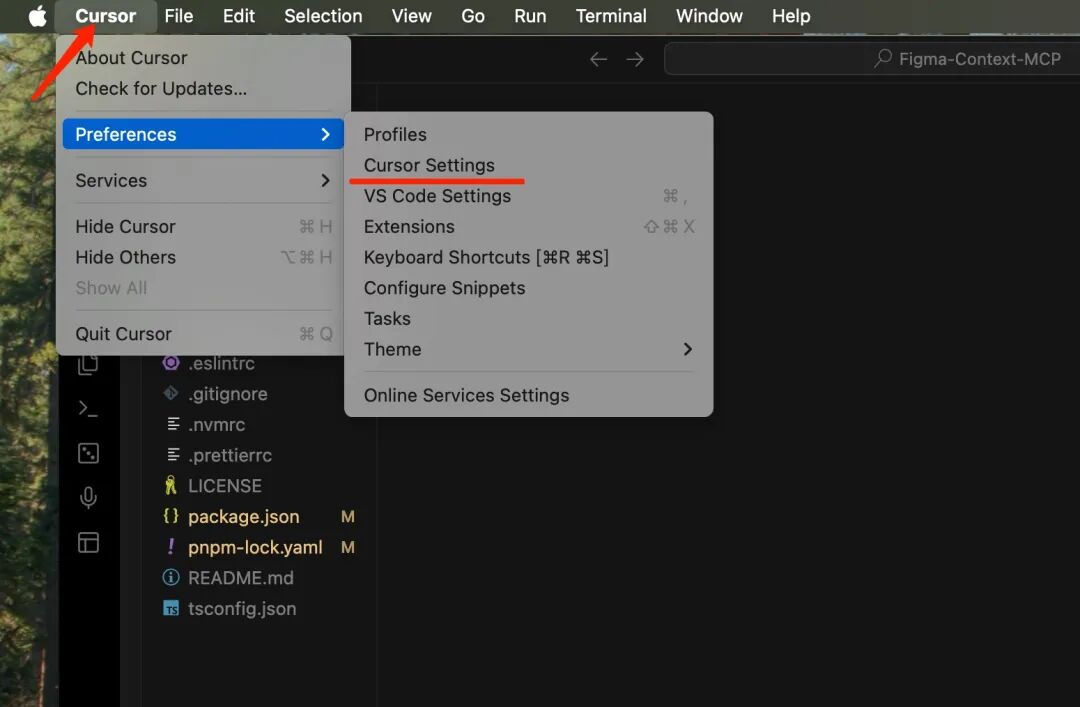Click the ESLint icon beside .eslintrc
Screen dimensions: 1080x707
[171, 362]
